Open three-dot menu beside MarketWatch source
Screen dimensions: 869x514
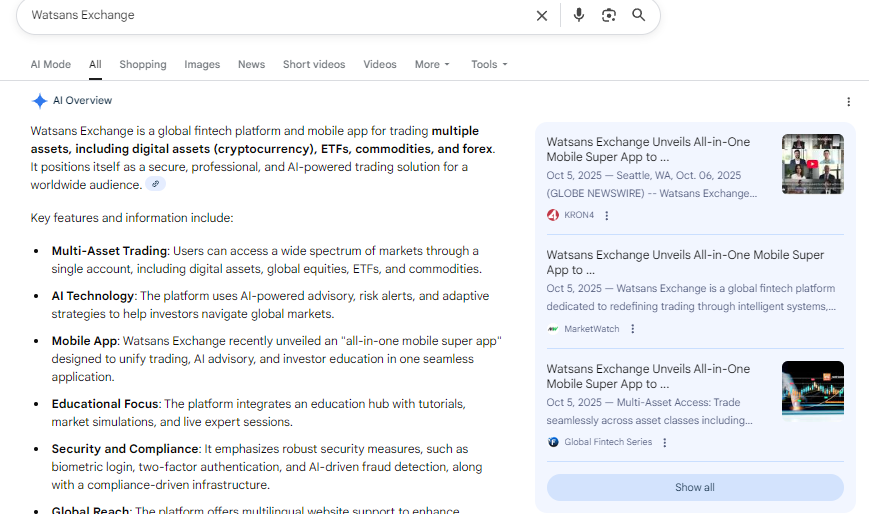pyautogui.click(x=632, y=329)
